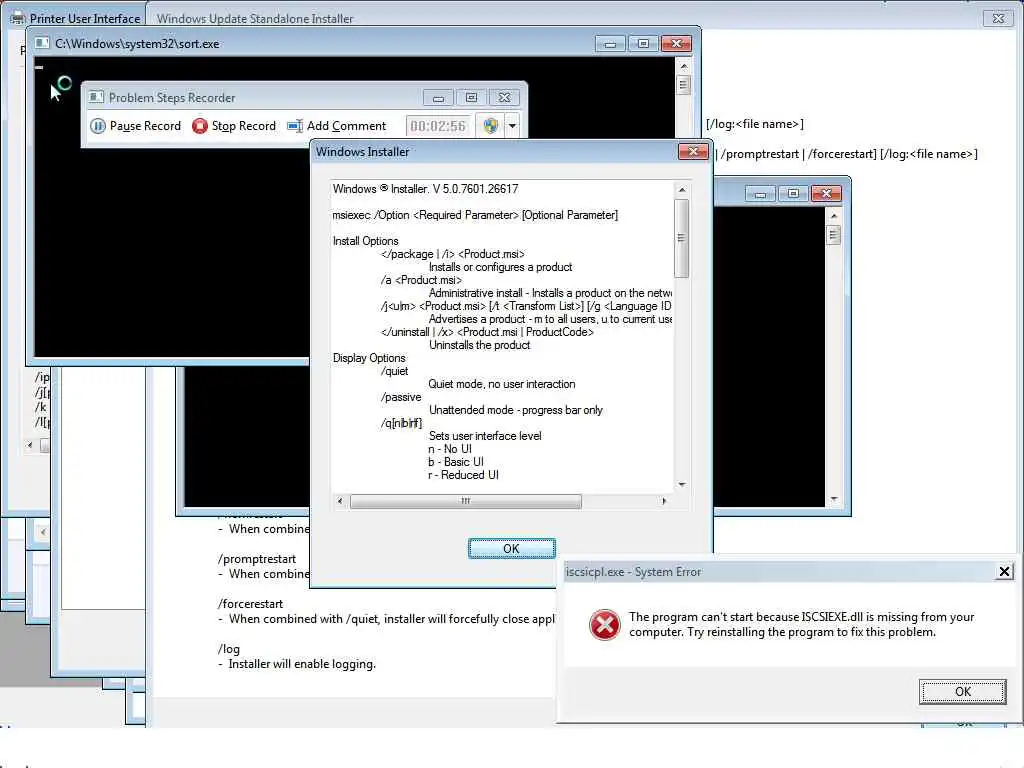Click the sort.exe console window icon
Screen dimensions: 1024x768
(x=42, y=43)
